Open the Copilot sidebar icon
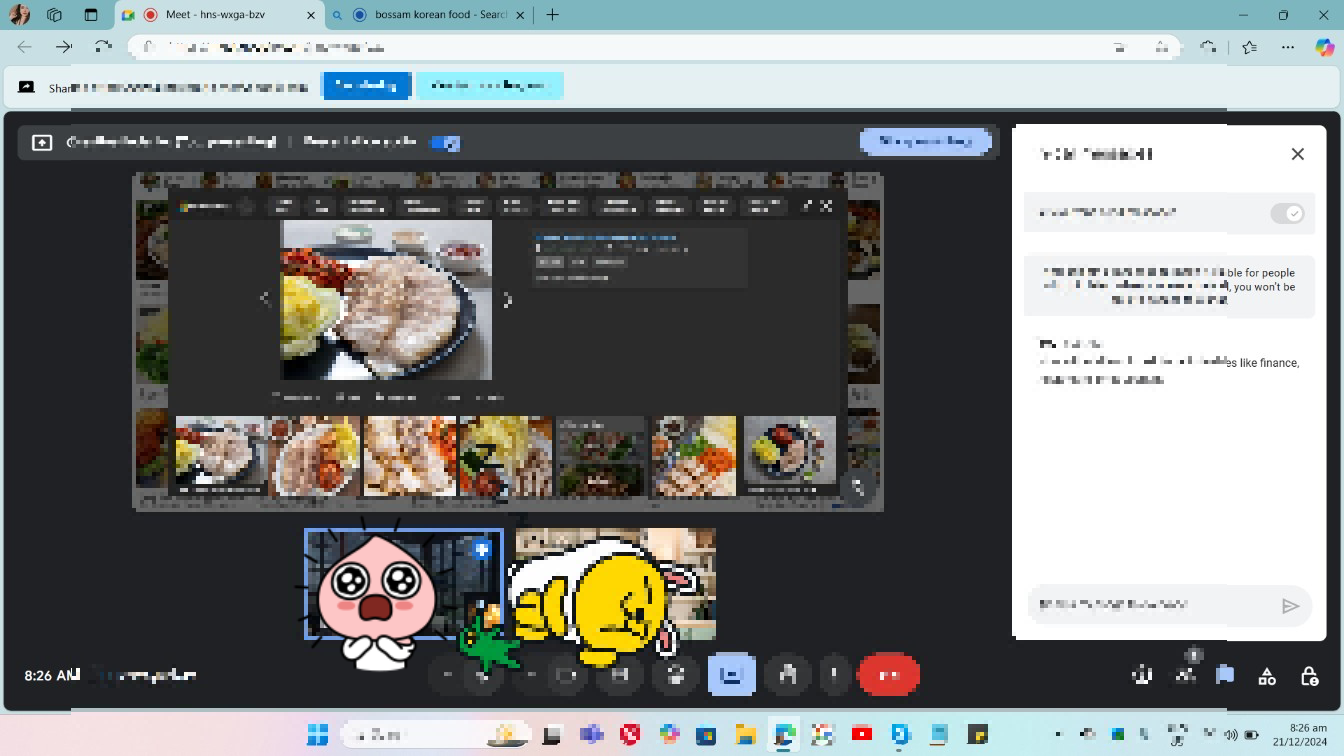Viewport: 1344px width, 756px height. click(x=1325, y=47)
